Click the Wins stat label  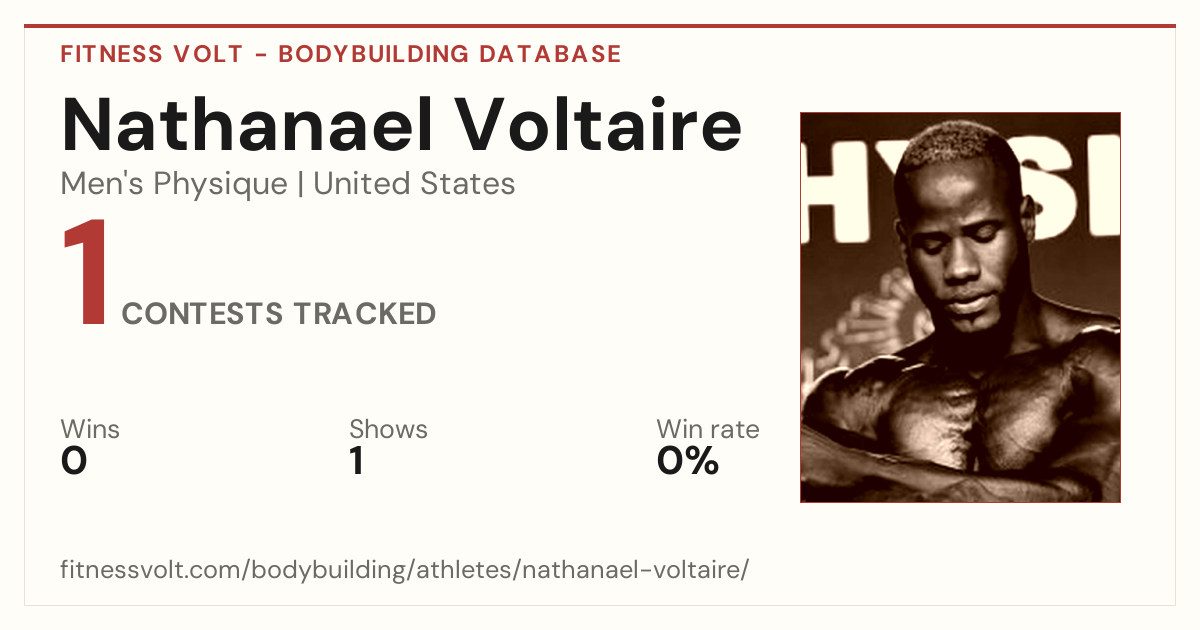(x=90, y=430)
